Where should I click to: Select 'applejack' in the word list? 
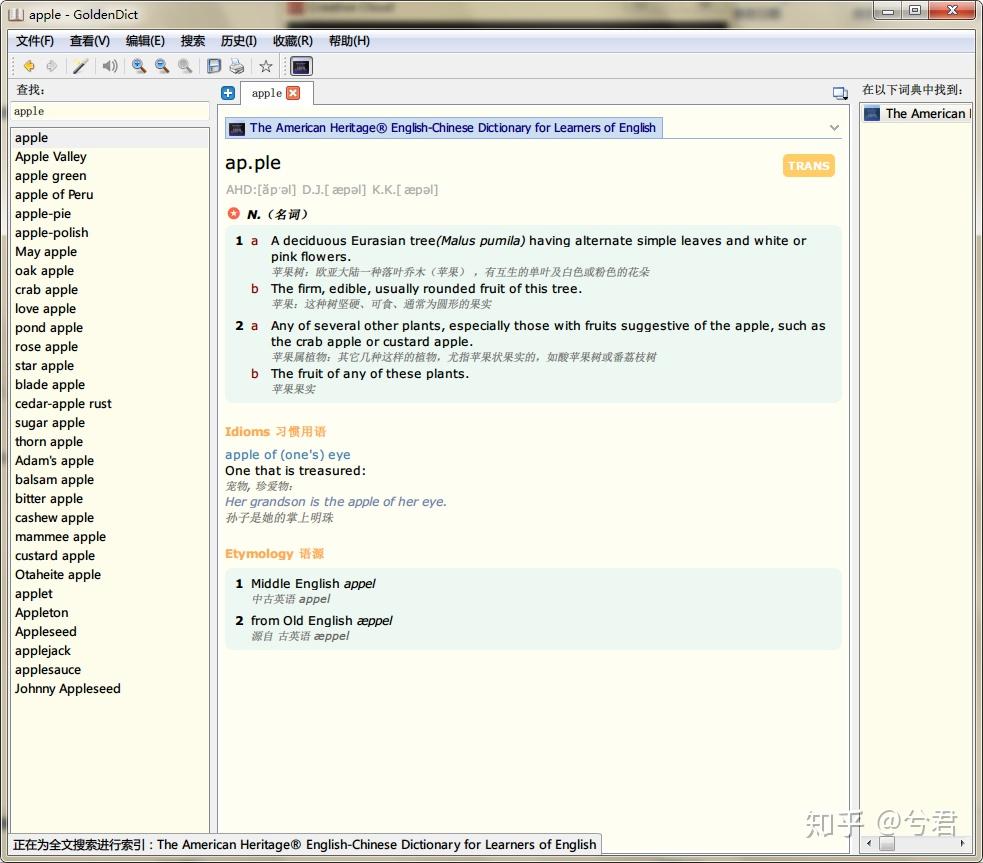110,651
